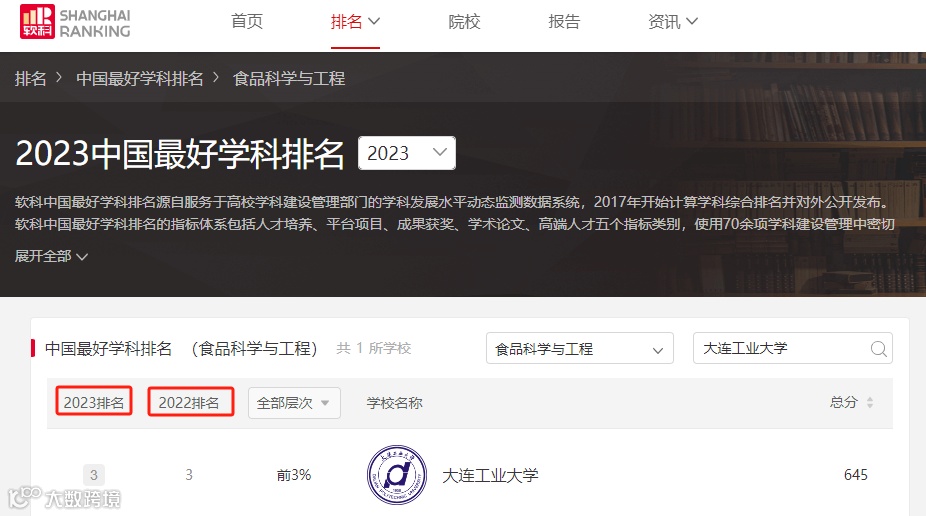Viewport: 926px width, 516px height.
Task: Open the 食品科学与工程 subject dropdown
Action: (579, 348)
